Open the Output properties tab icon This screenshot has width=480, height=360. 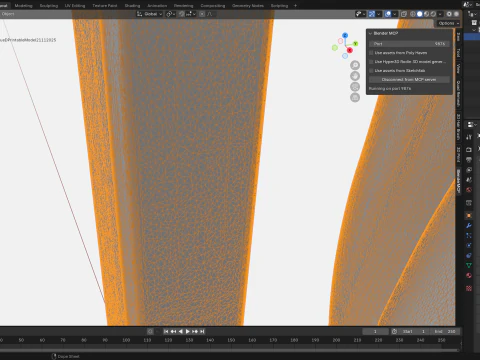tap(469, 160)
